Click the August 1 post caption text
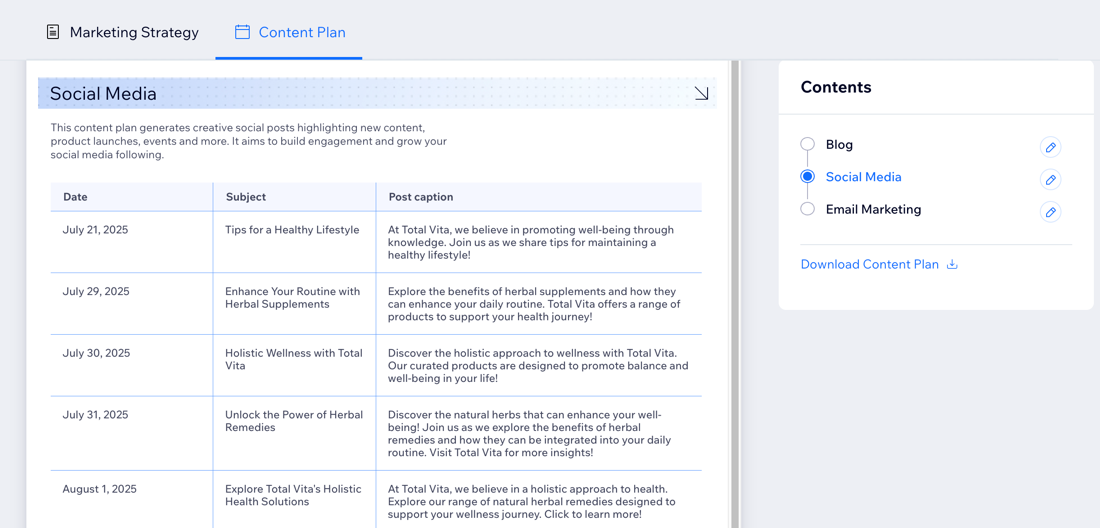 coord(532,501)
